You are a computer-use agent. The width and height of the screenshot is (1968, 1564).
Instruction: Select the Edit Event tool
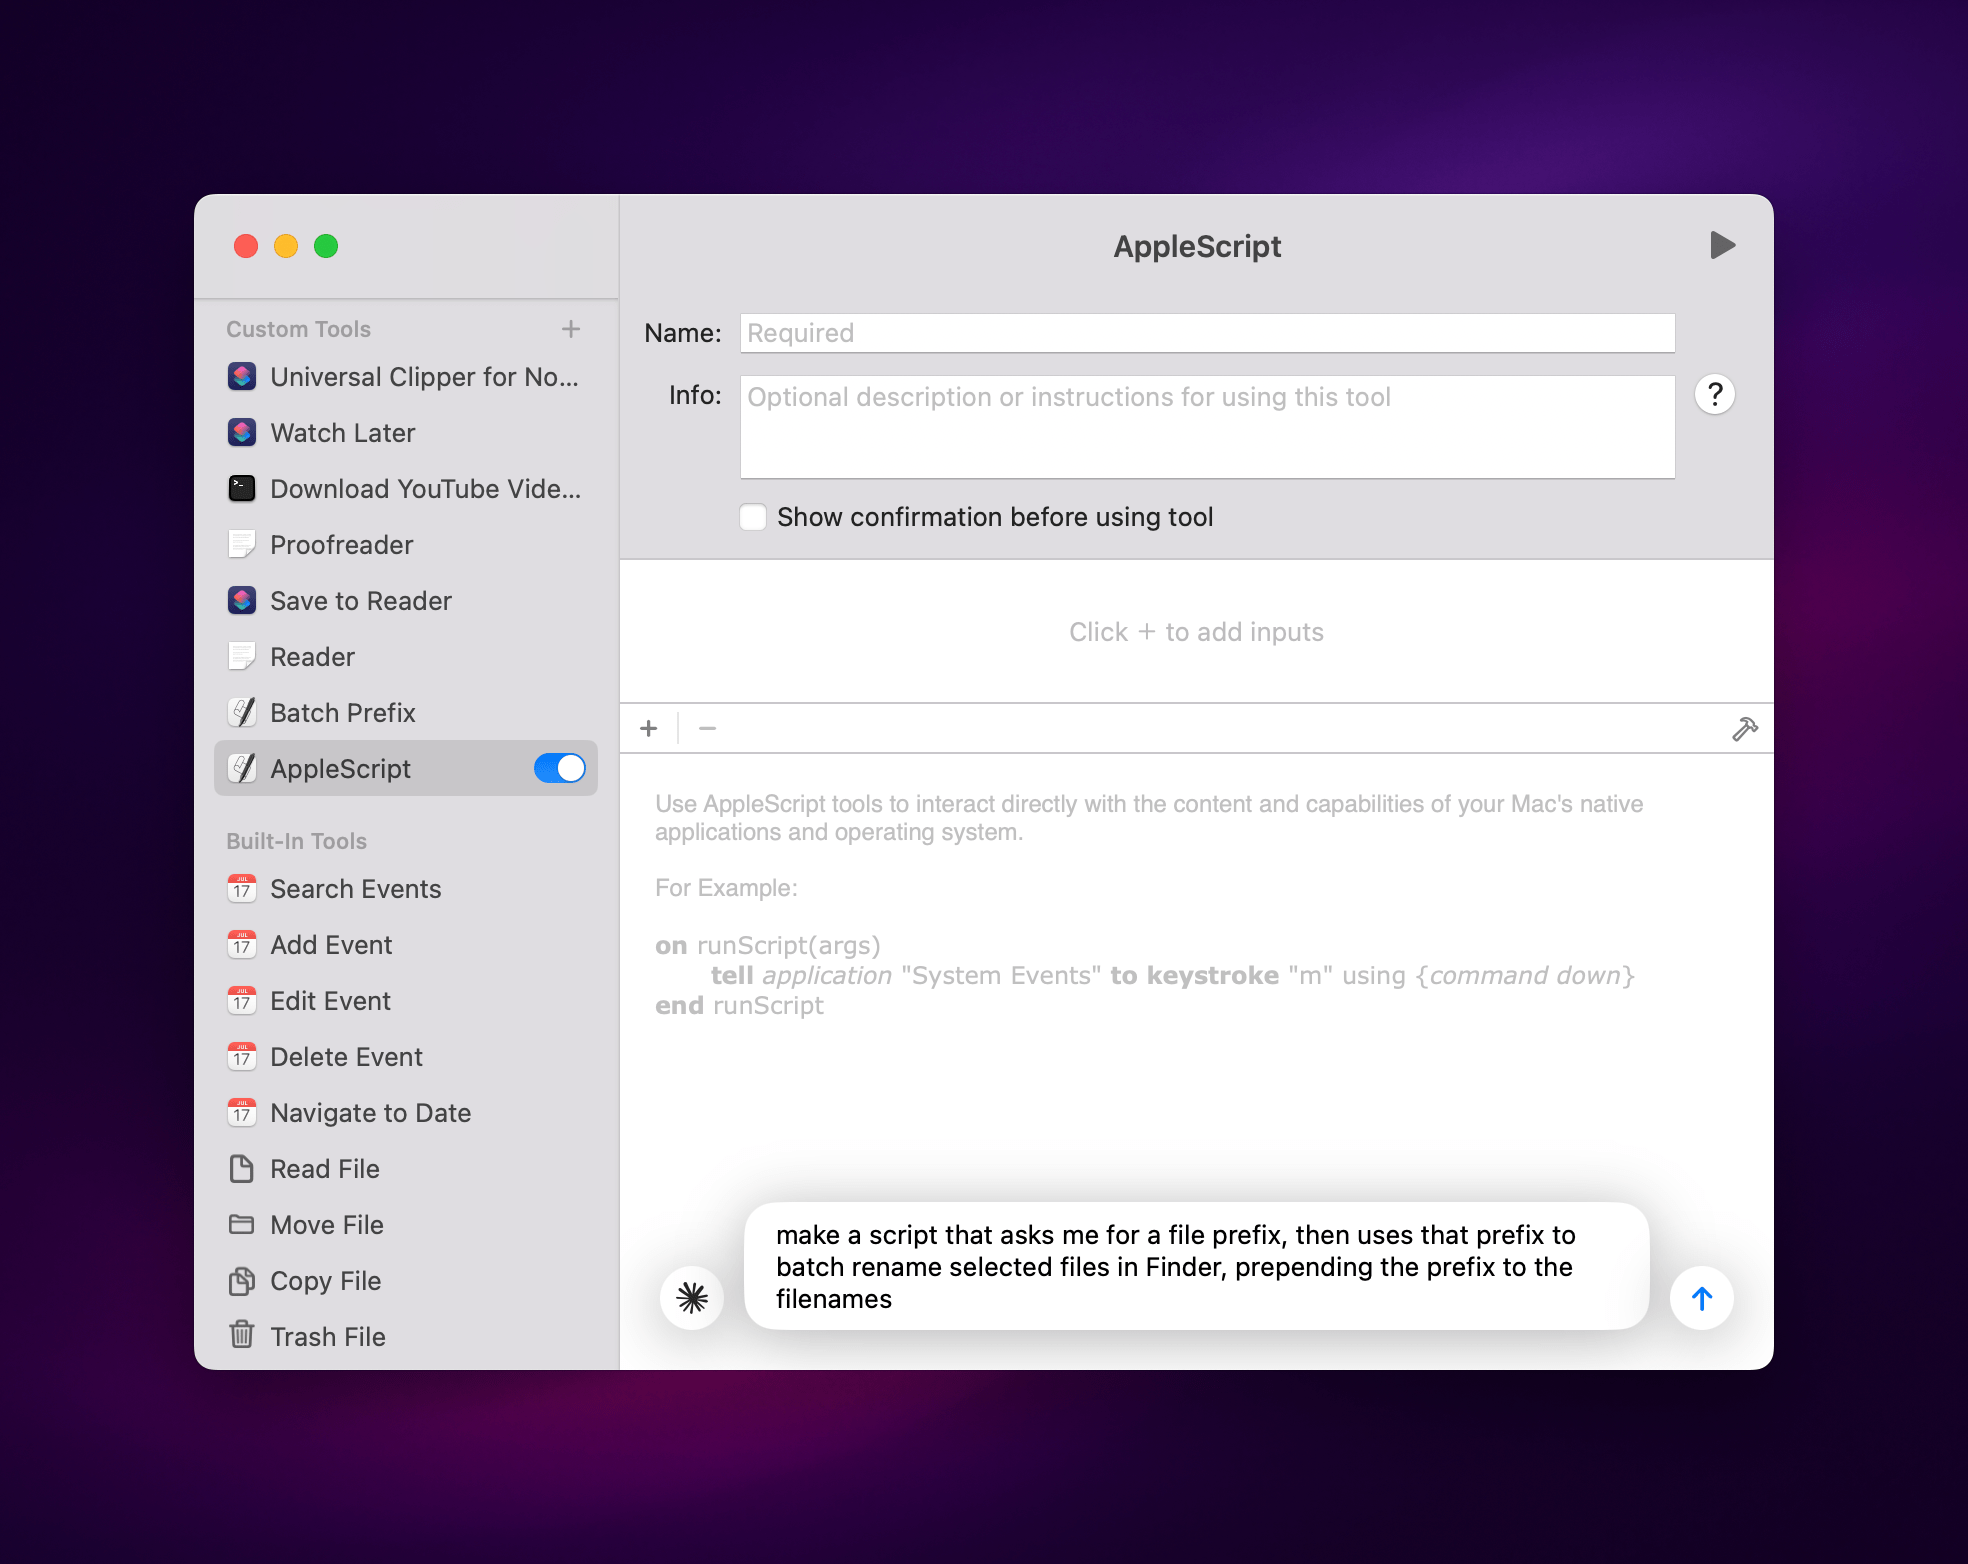[406, 1000]
